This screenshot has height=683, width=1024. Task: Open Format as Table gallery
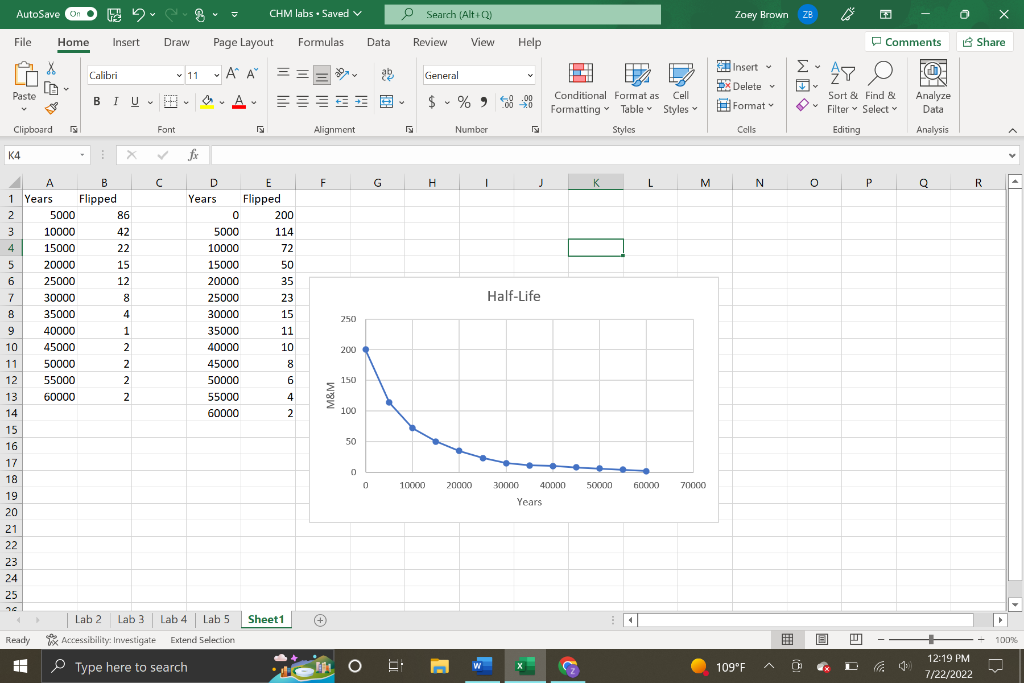point(637,89)
